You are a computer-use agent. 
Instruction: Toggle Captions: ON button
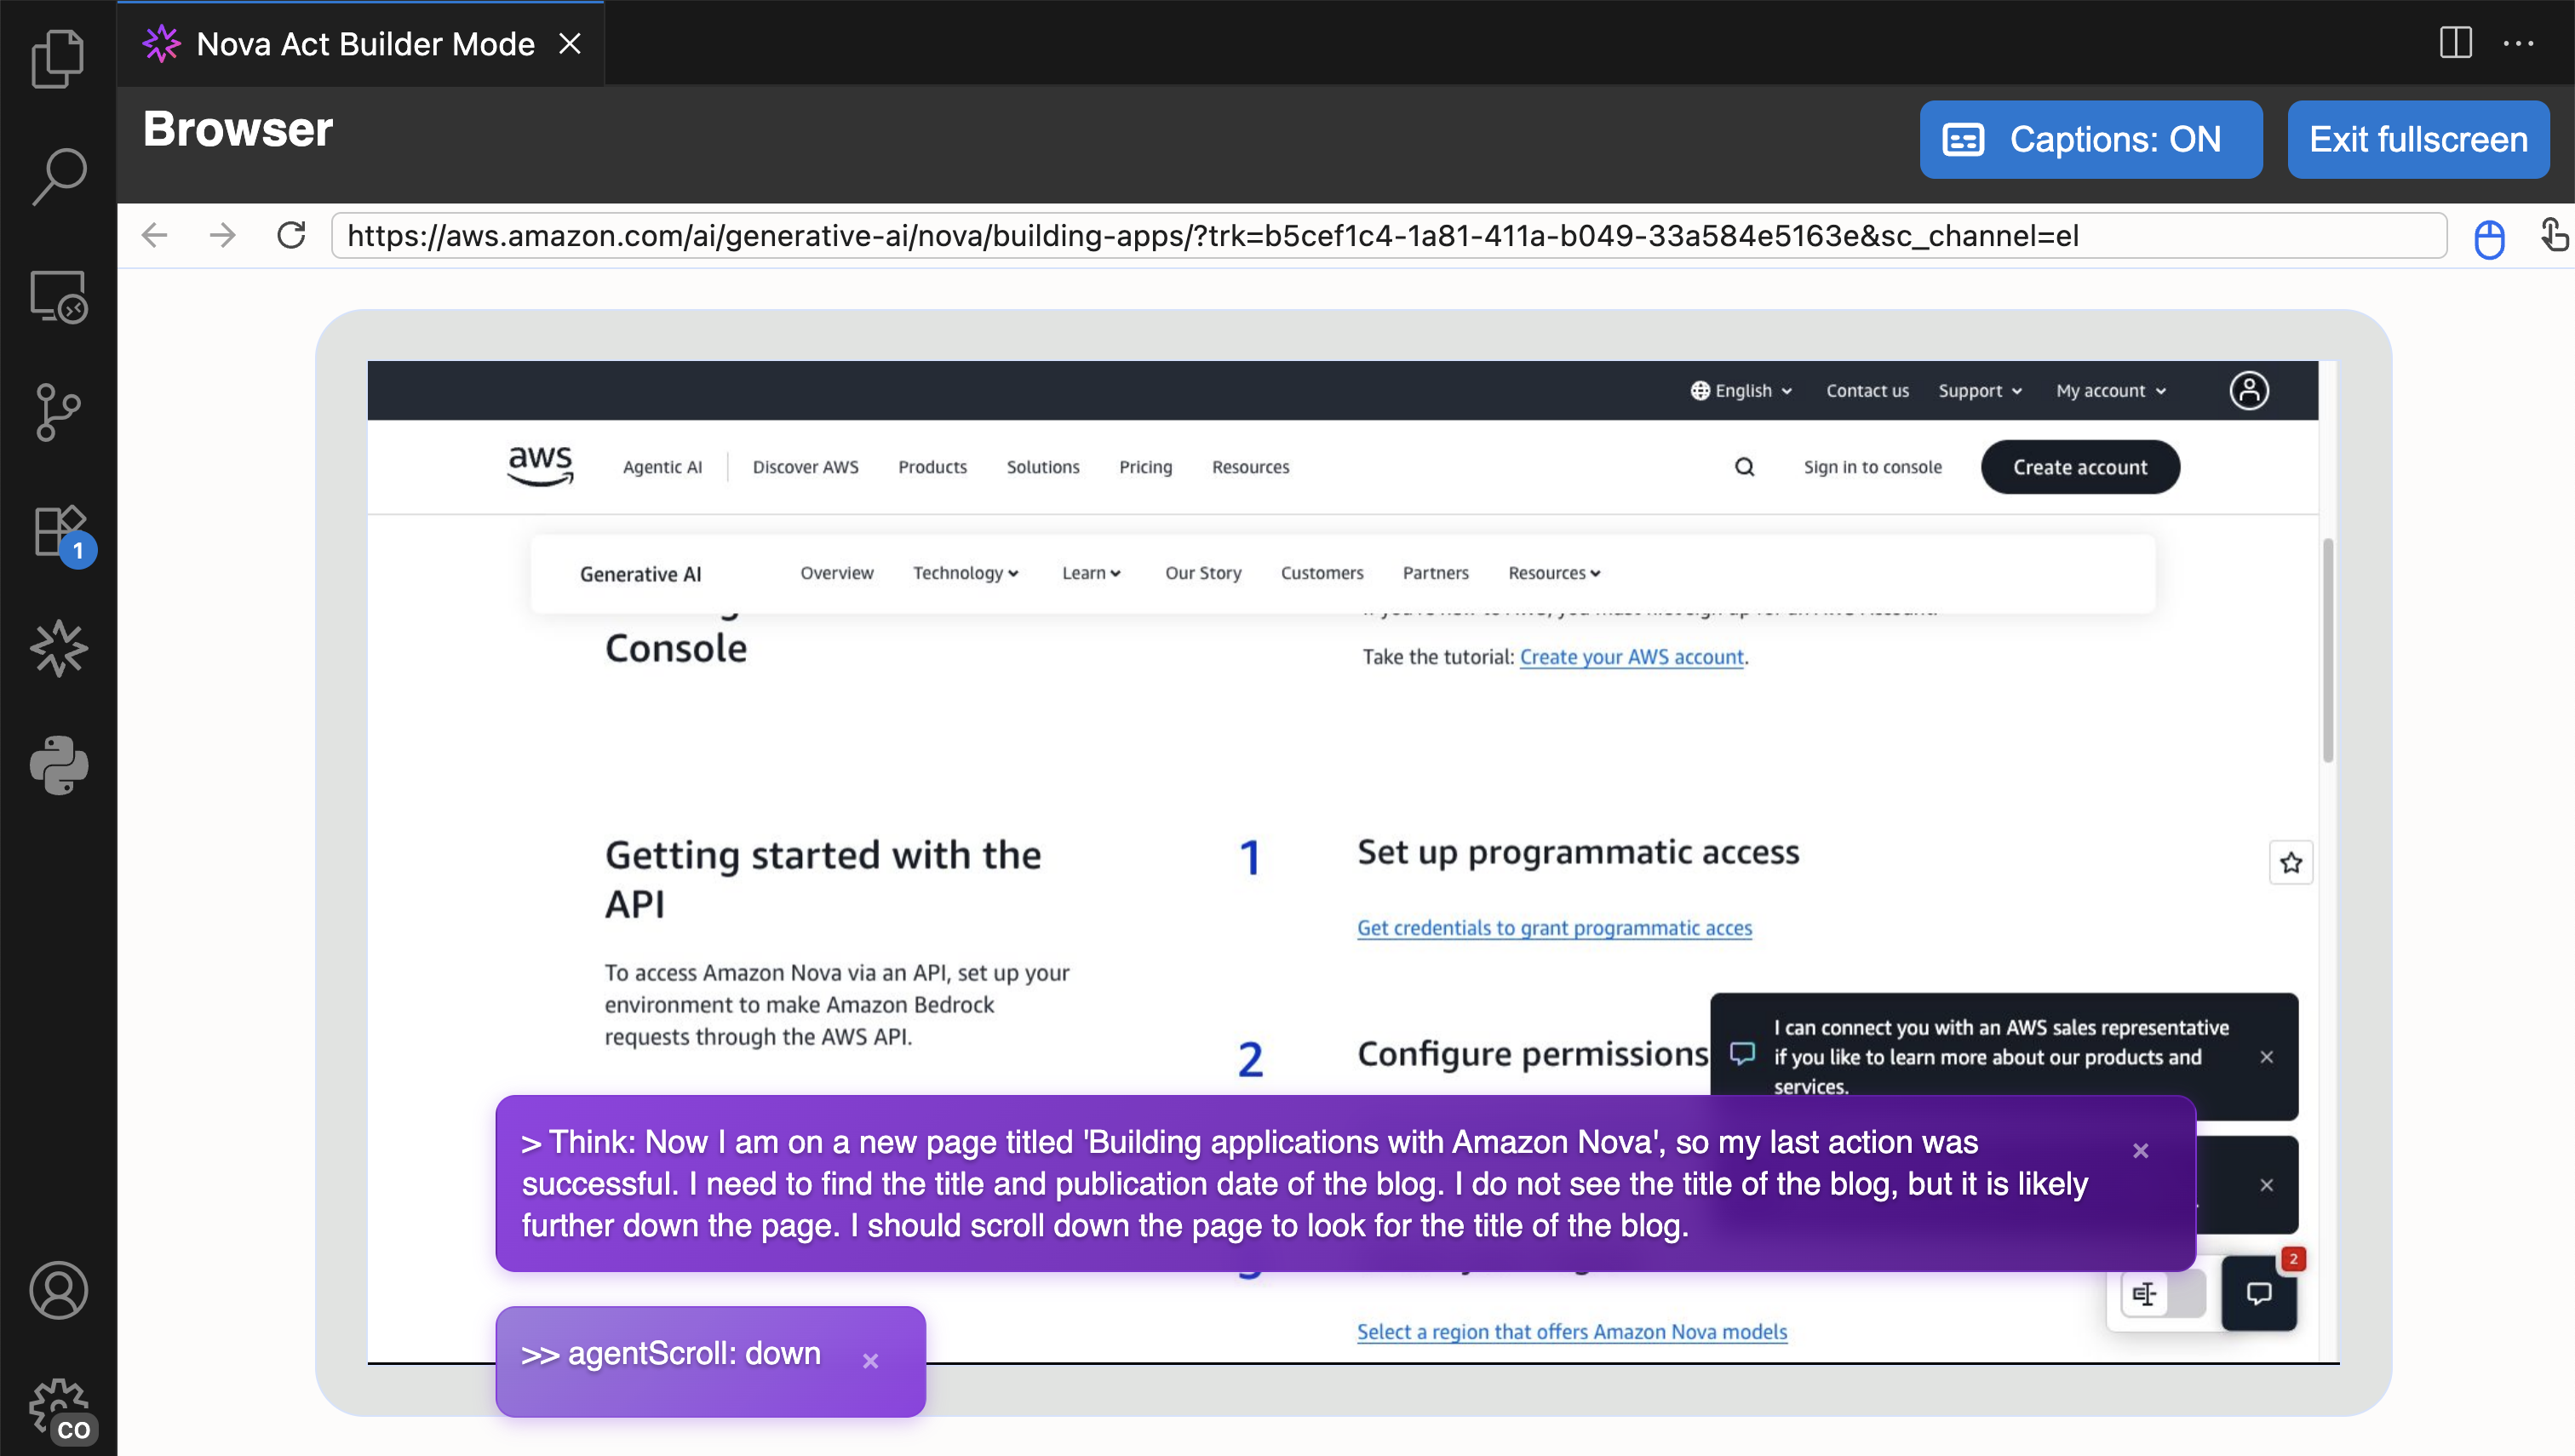(x=2090, y=140)
